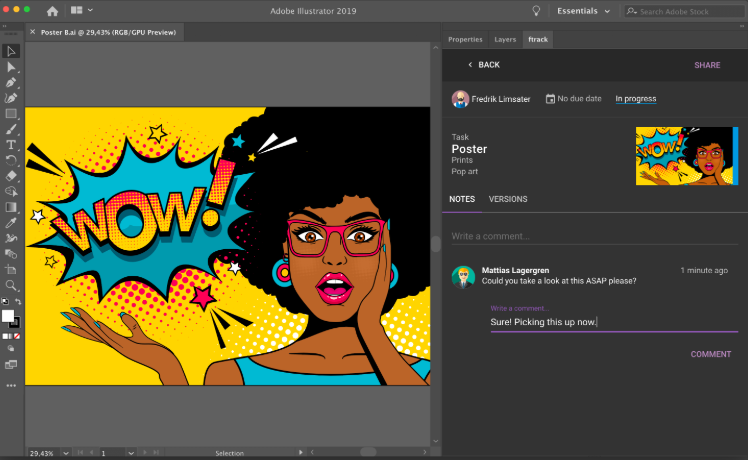Open the Essentials workspace switcher
This screenshot has height=460, width=748.
coord(583,11)
